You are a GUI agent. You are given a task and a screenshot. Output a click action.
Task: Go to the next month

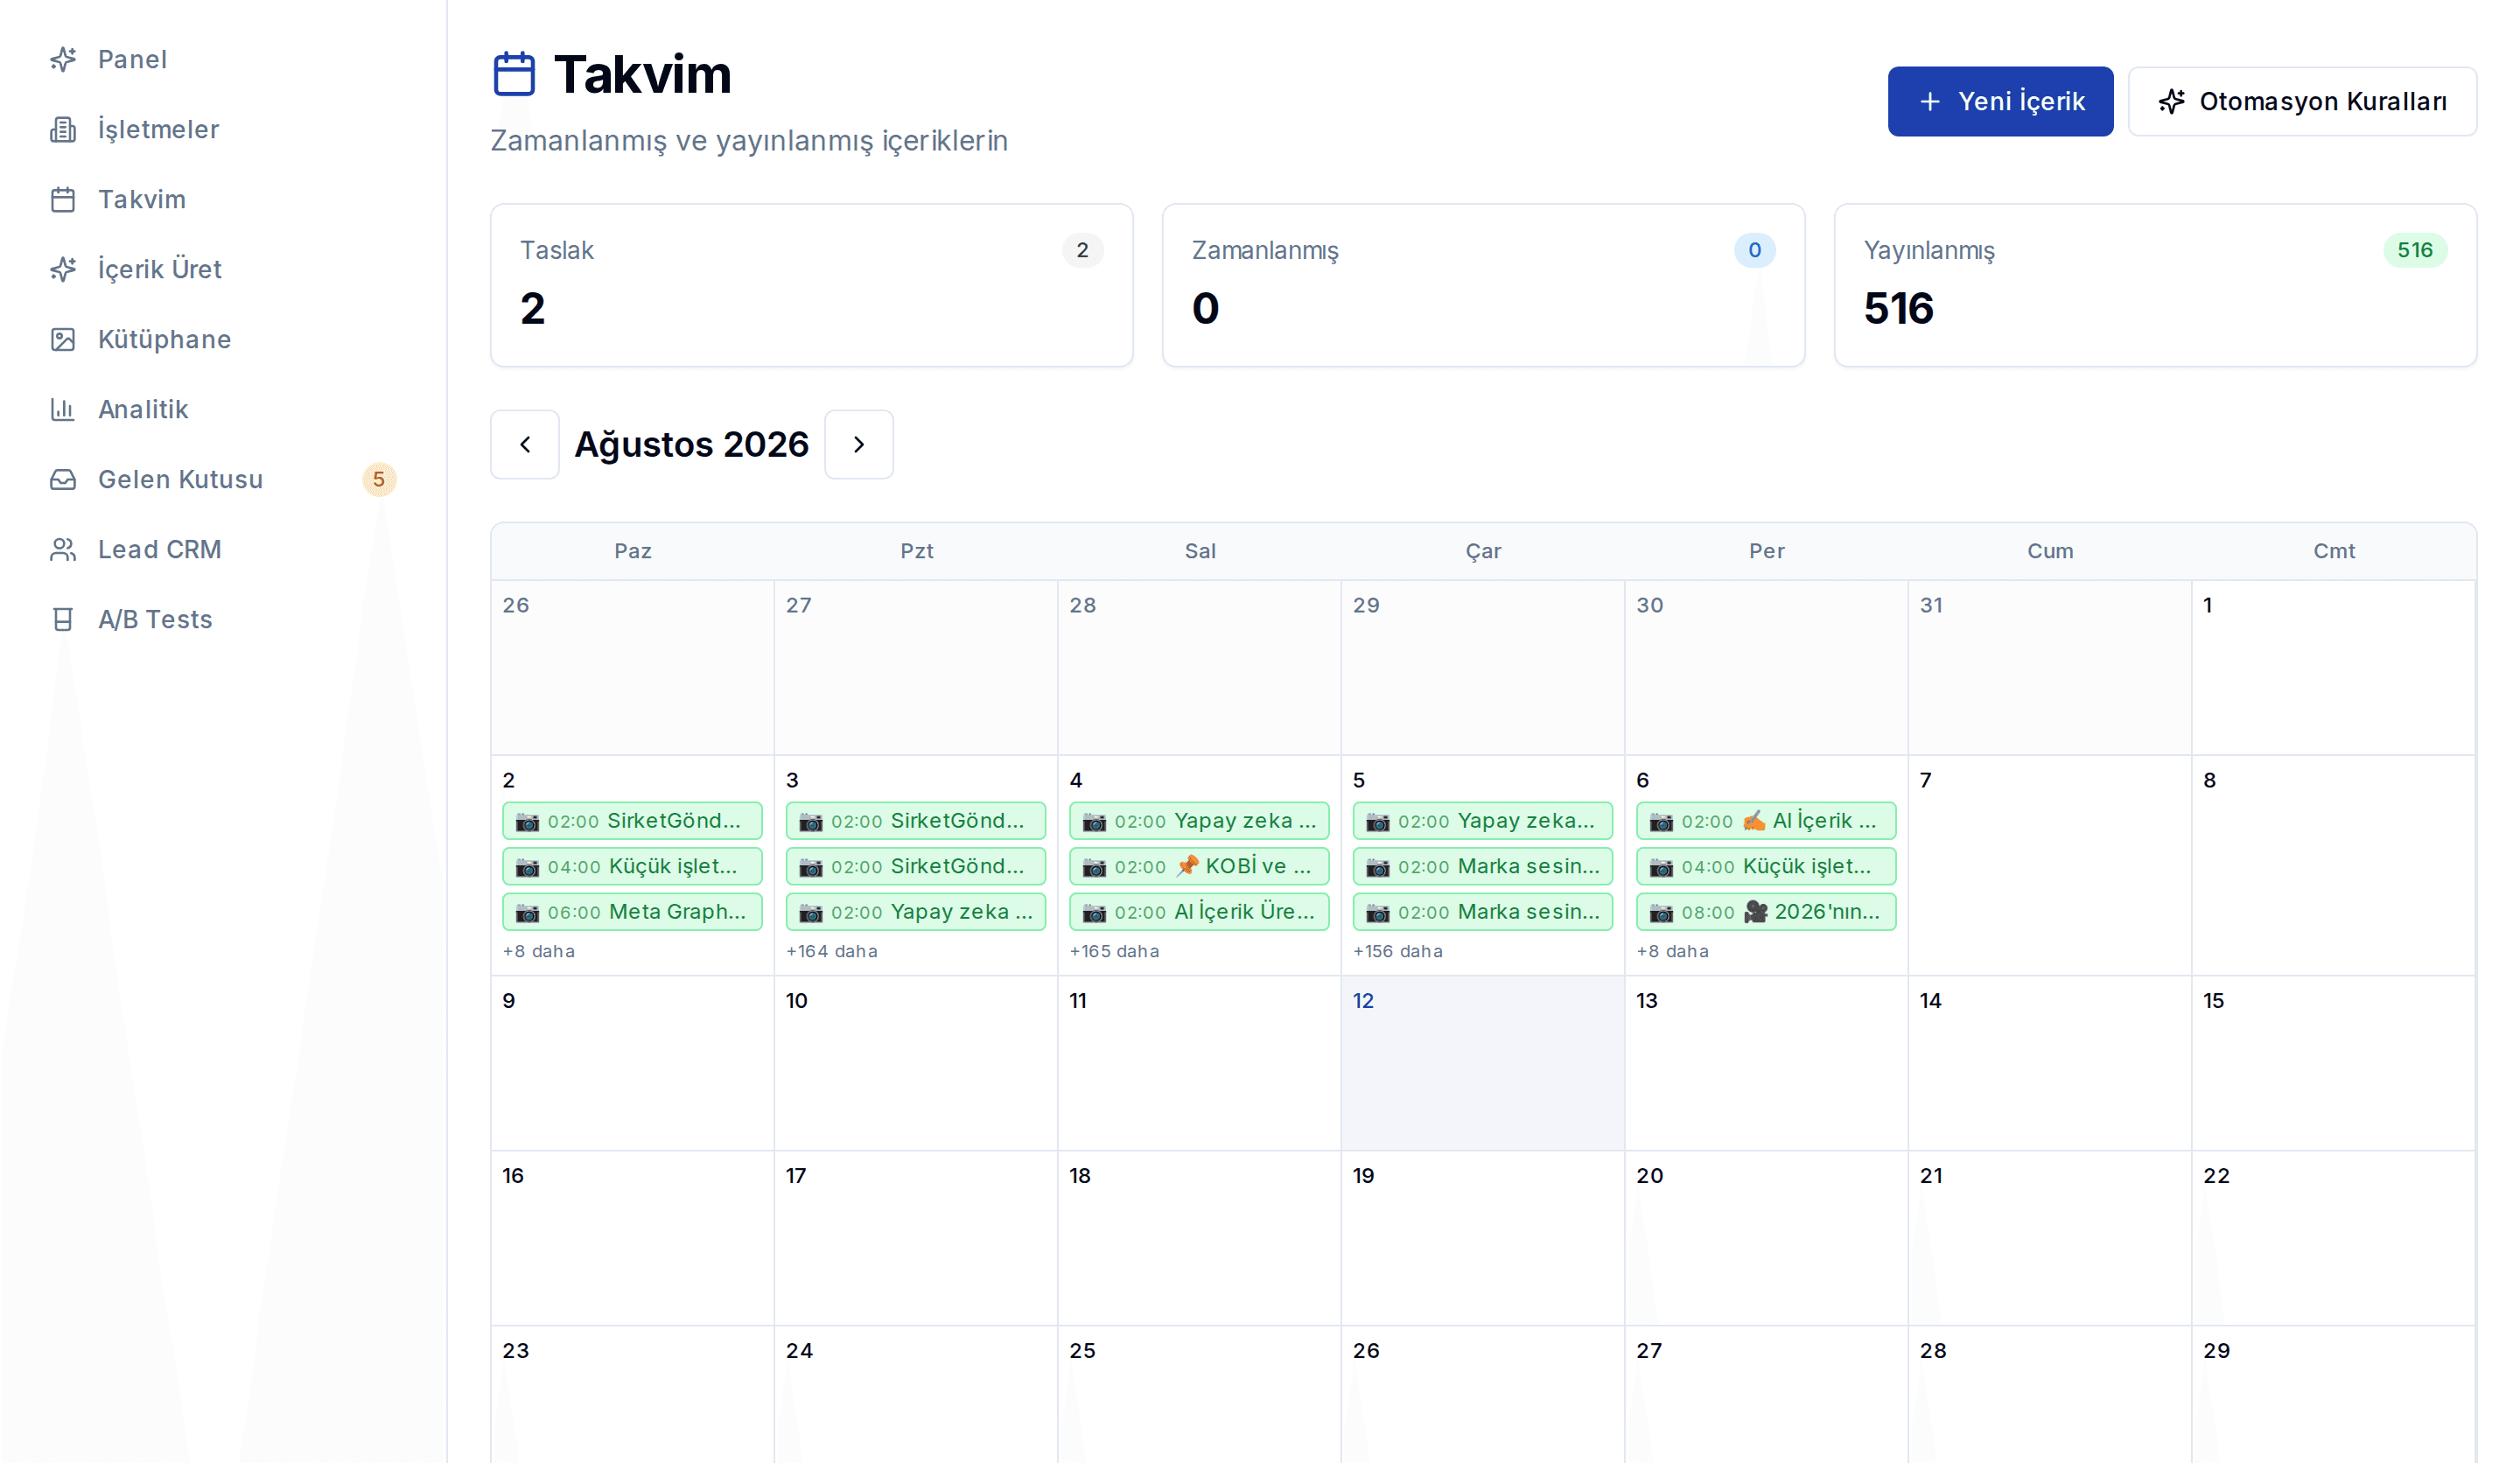(x=859, y=444)
